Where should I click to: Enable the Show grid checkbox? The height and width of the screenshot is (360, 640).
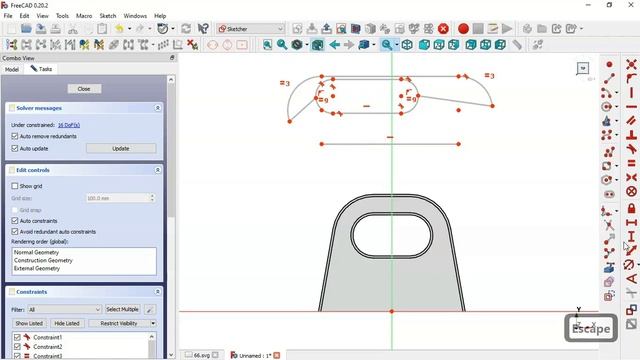[x=15, y=186]
